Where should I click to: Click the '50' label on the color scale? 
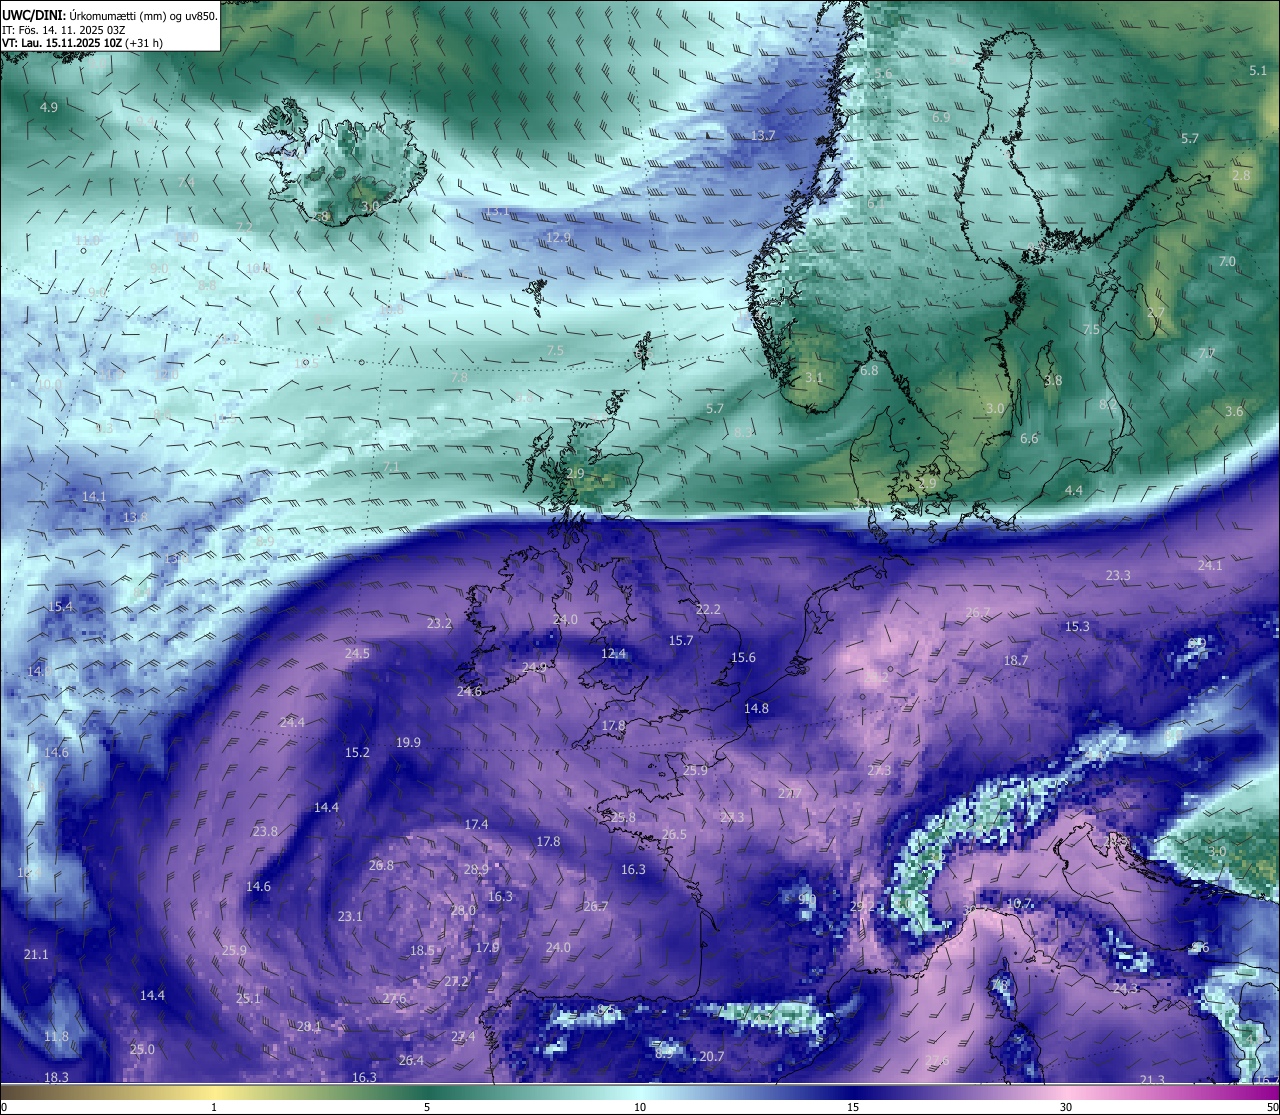pos(1272,1107)
